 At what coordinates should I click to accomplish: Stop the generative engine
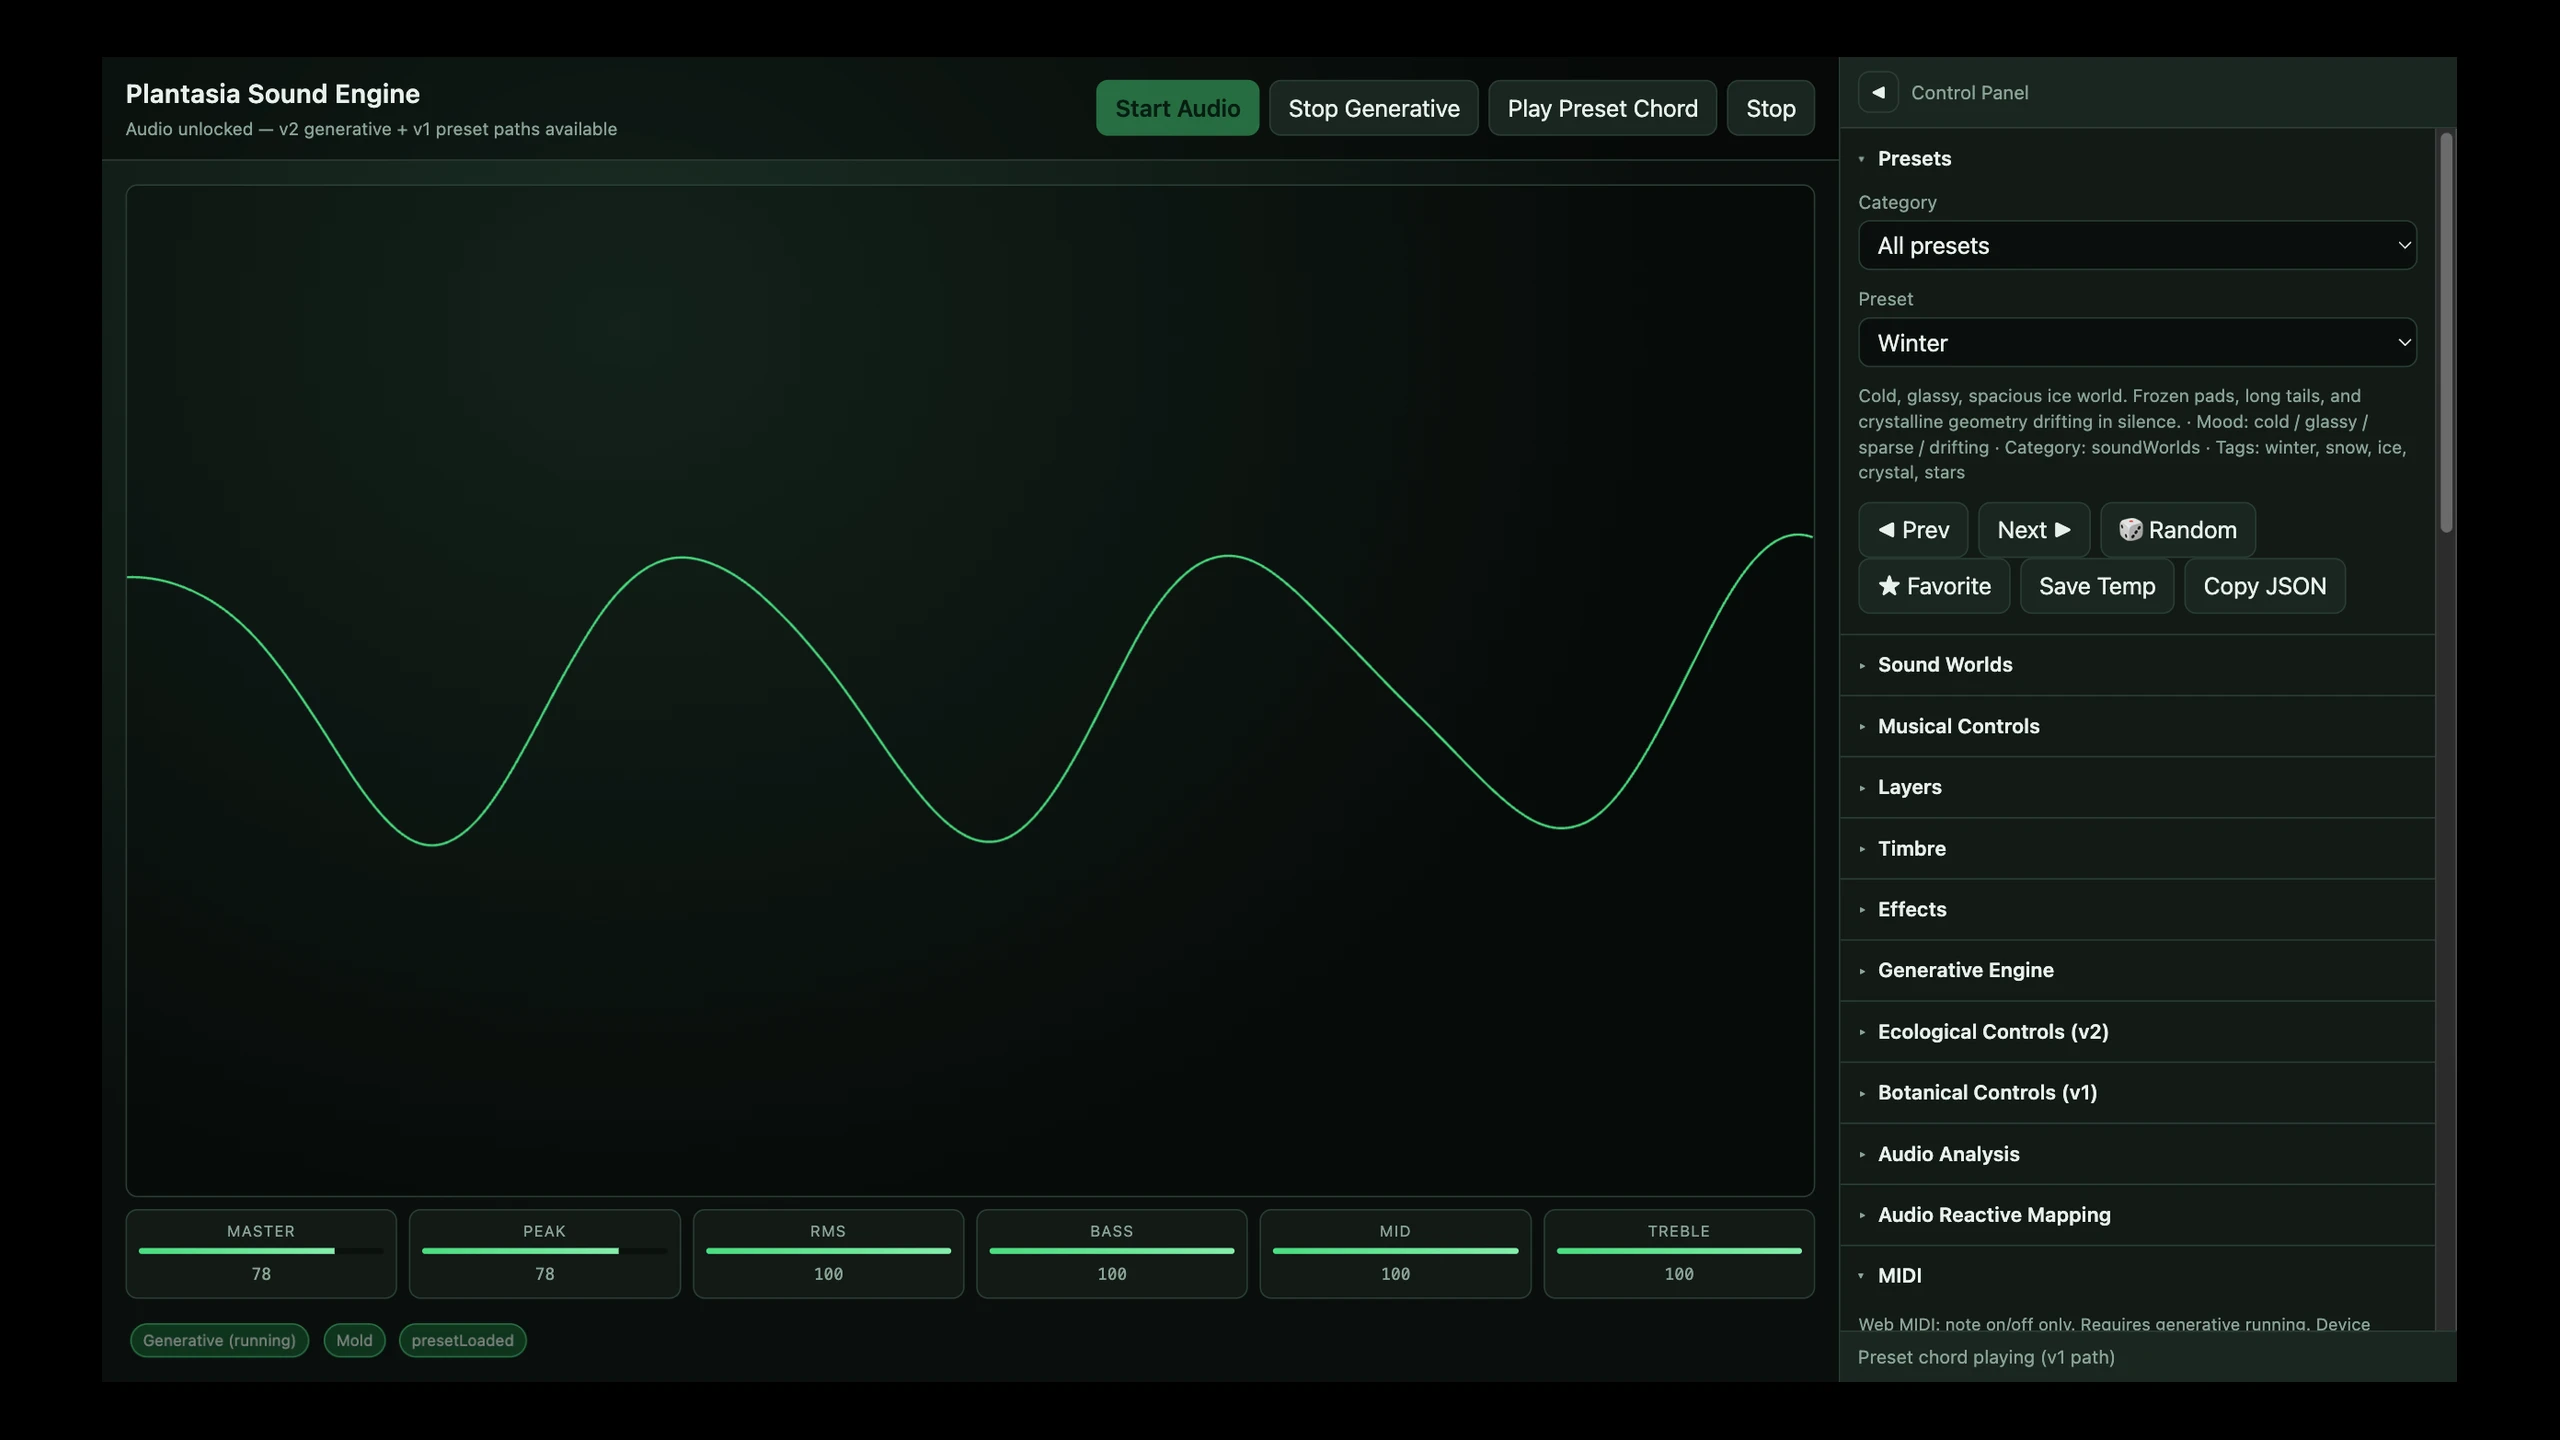coord(1373,108)
